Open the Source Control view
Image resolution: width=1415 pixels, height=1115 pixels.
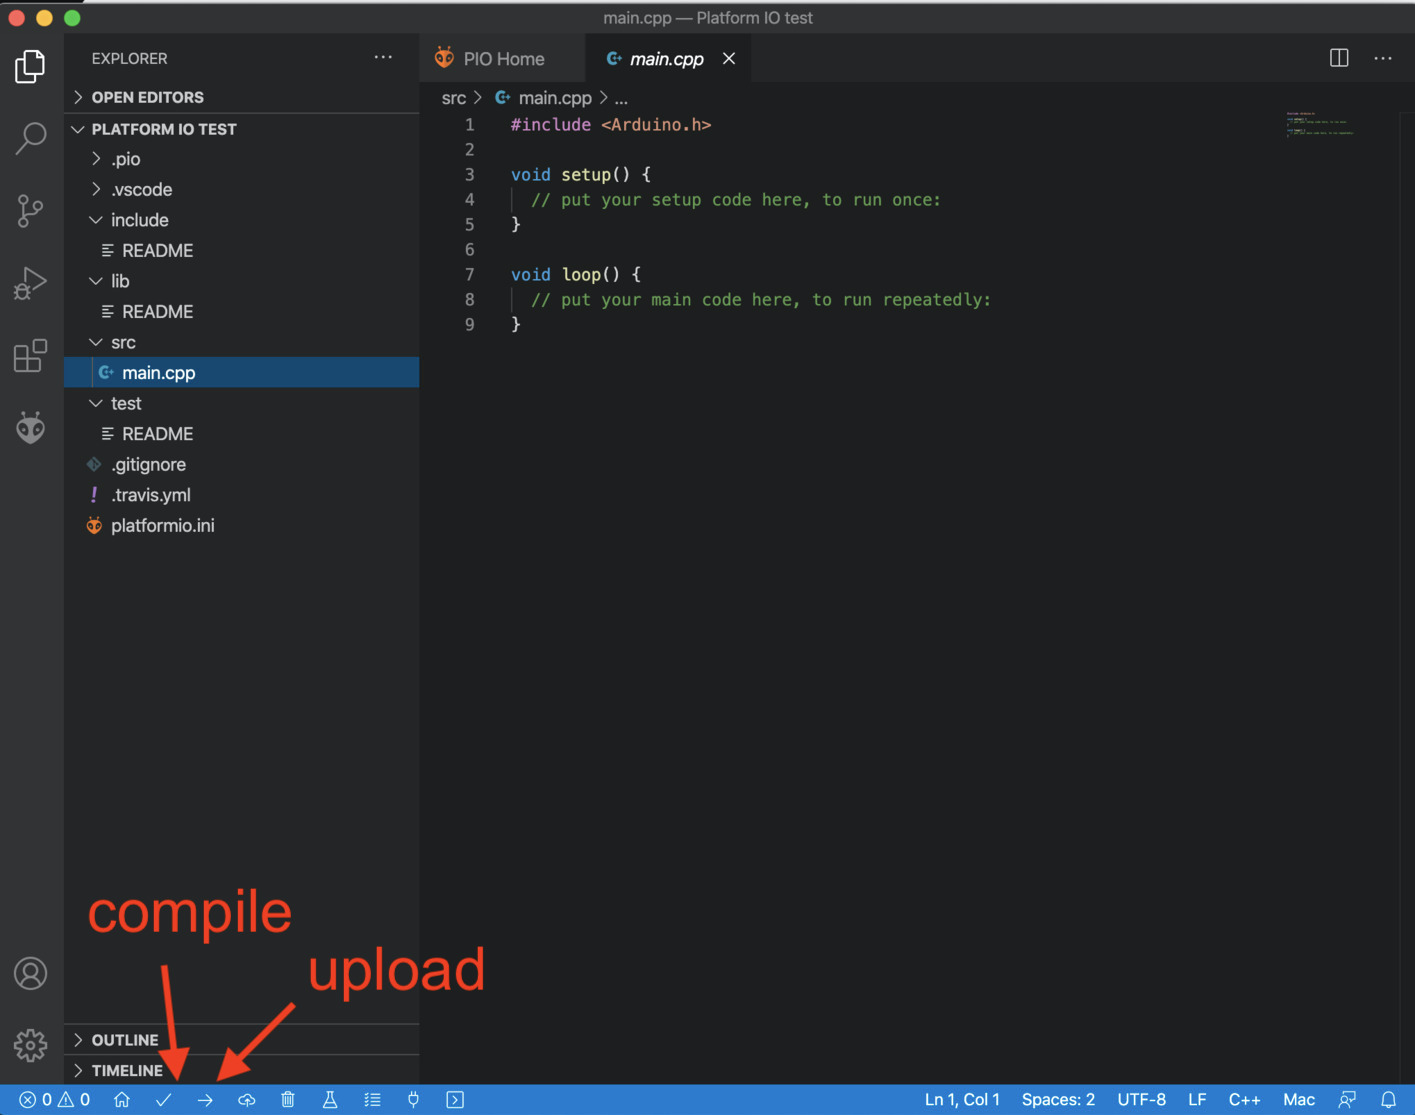30,210
